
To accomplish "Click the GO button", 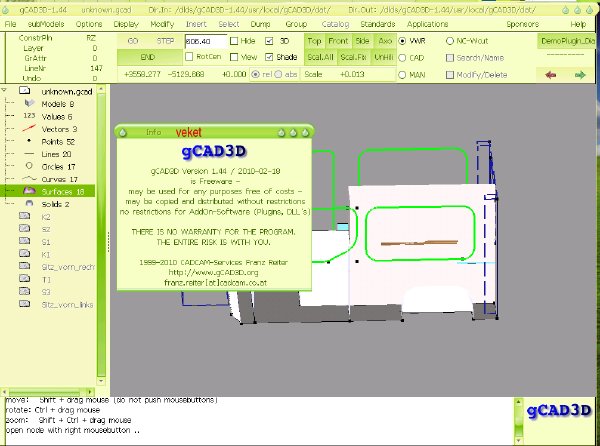I will point(133,41).
